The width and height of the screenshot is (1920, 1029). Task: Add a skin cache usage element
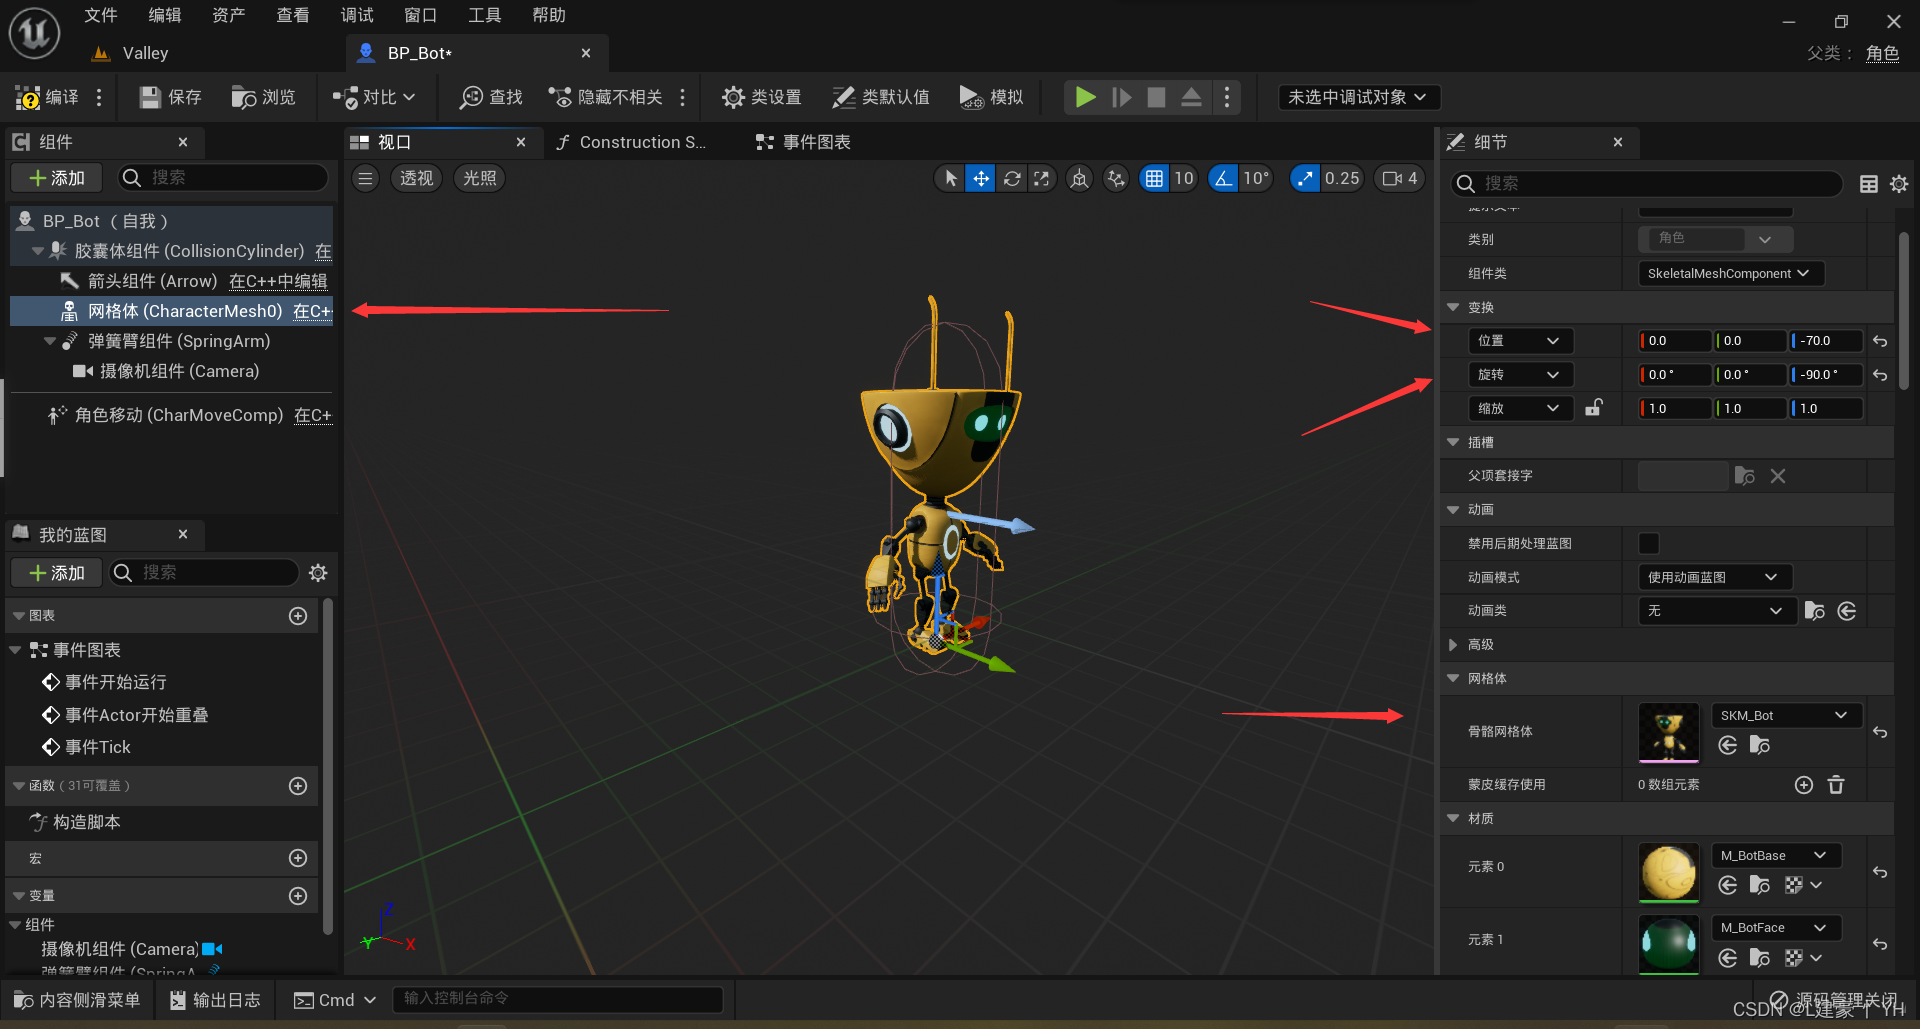tap(1804, 785)
